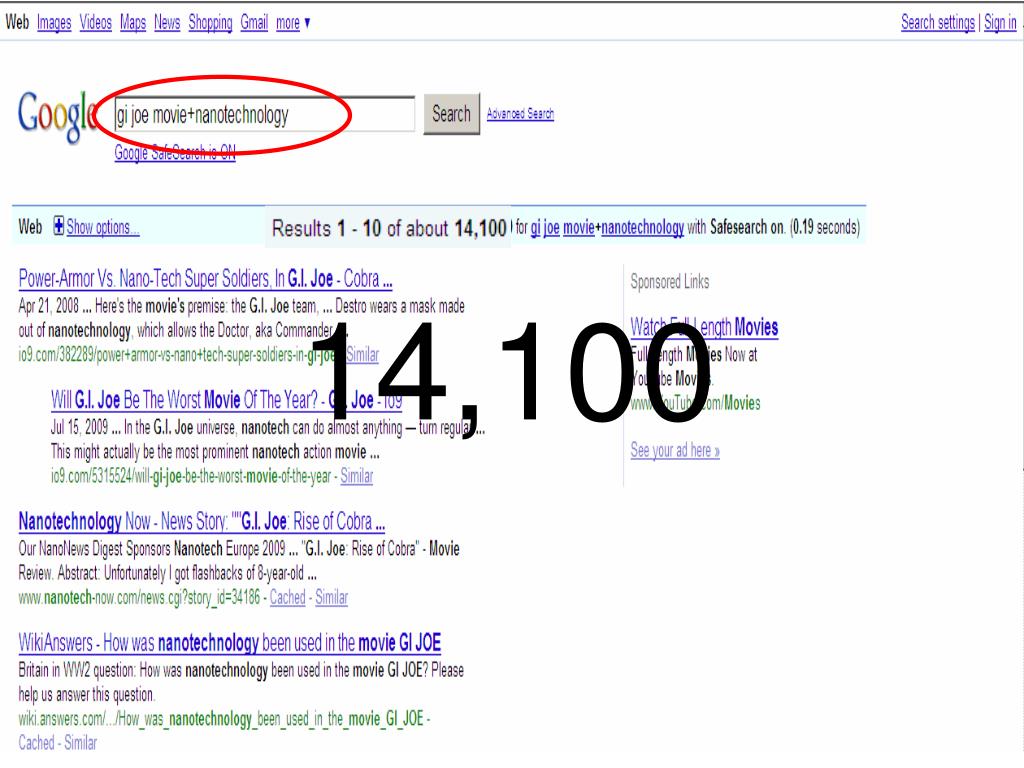The width and height of the screenshot is (1024, 768).
Task: Open Nanotechnology Now News Story result
Action: (x=201, y=521)
